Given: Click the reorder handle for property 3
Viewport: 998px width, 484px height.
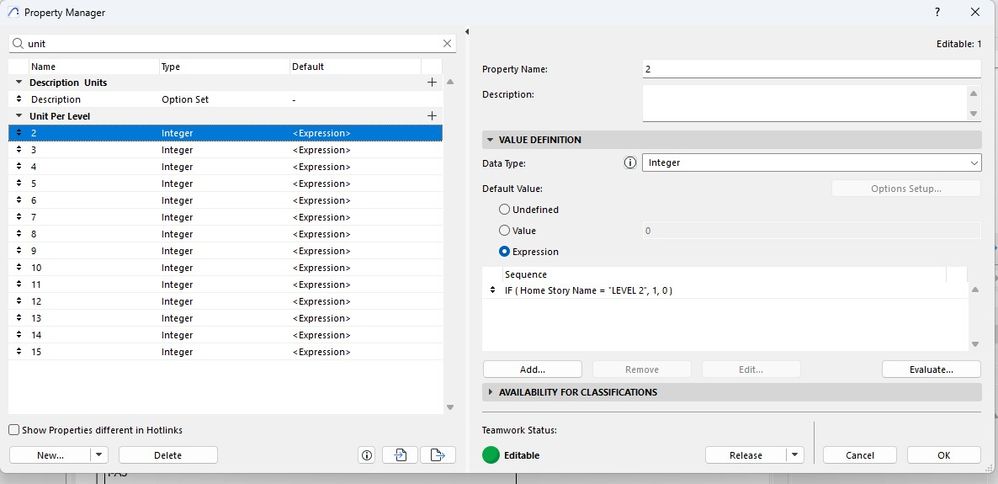Looking at the screenshot, I should (x=18, y=150).
